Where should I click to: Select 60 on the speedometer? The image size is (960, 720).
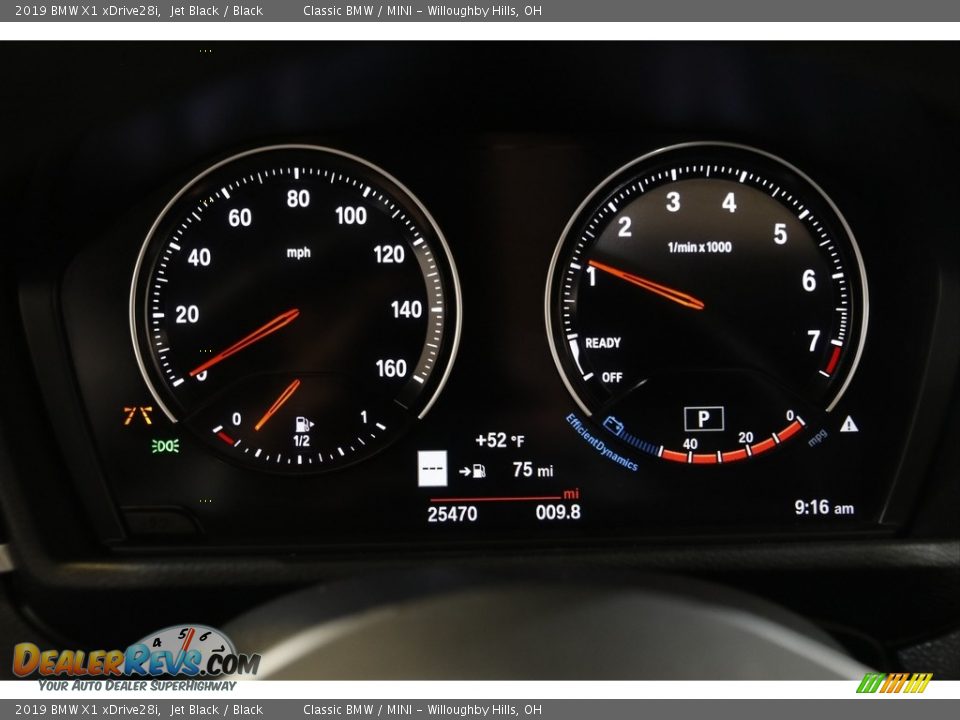point(239,217)
